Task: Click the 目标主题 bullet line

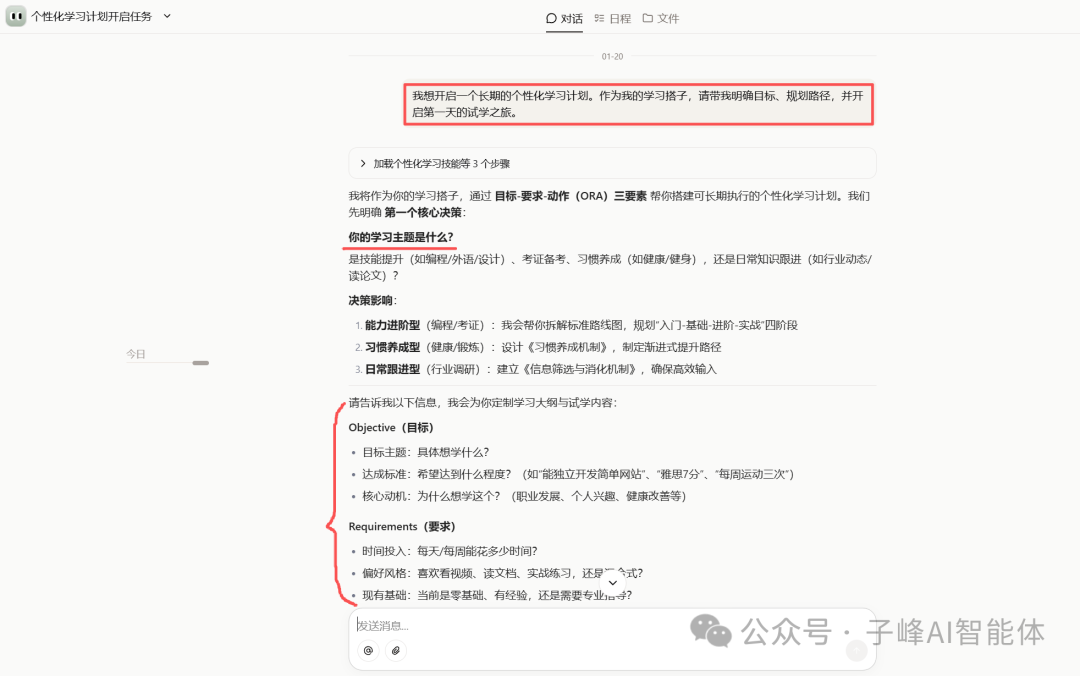Action: coord(425,452)
